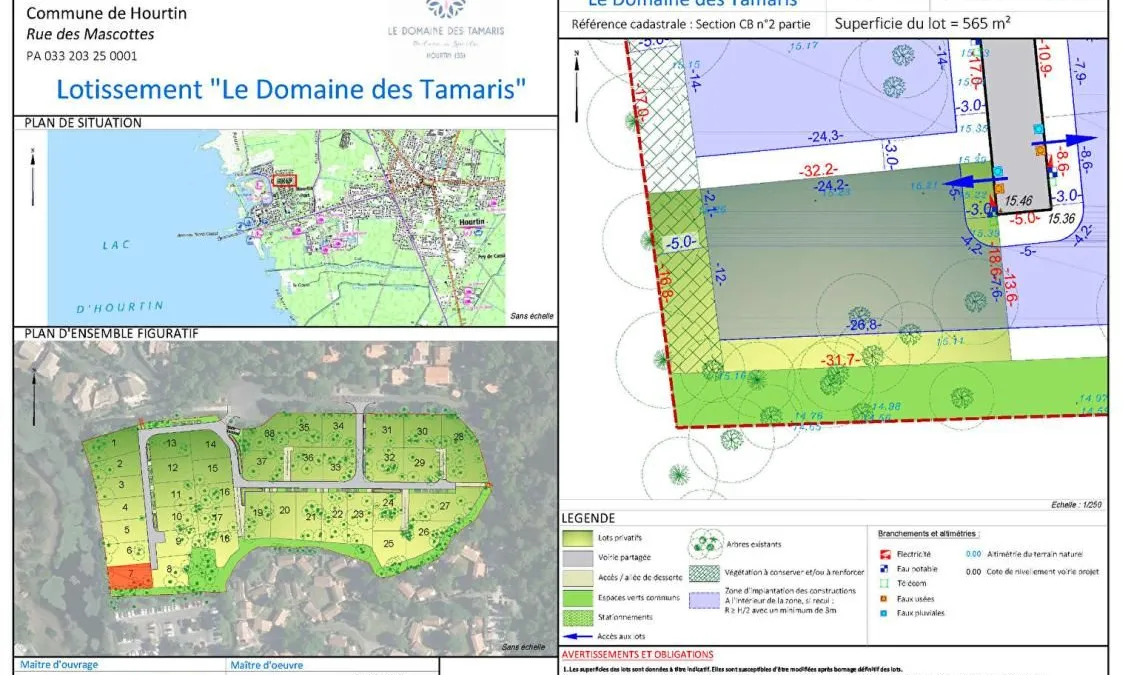Click the Végétation à conserver hatched swatch

tap(704, 573)
